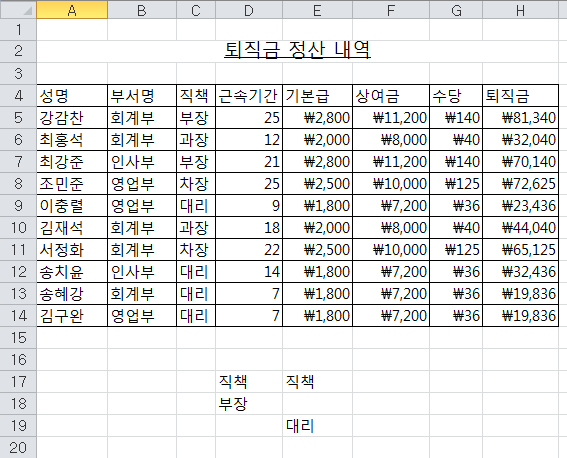Select column A header
Screen dimensions: 567x458
click(x=72, y=10)
